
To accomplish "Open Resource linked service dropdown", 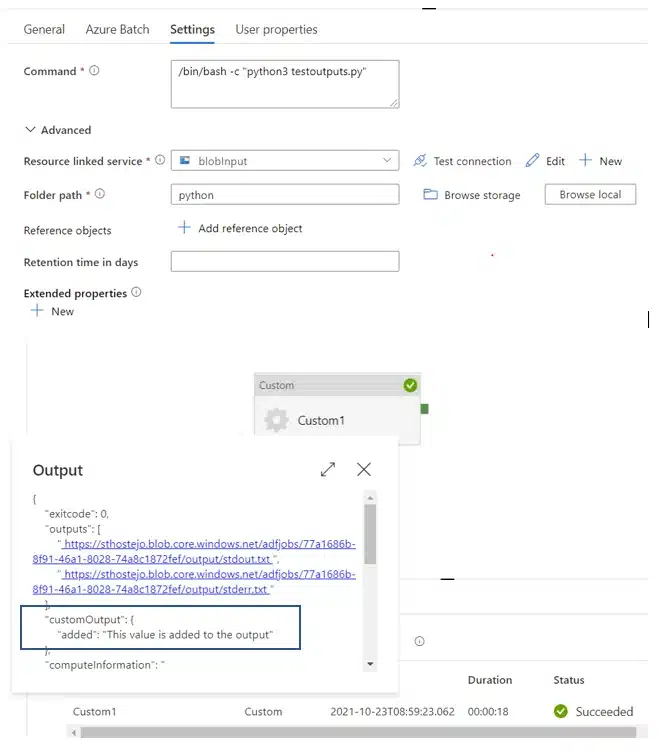I will (285, 161).
